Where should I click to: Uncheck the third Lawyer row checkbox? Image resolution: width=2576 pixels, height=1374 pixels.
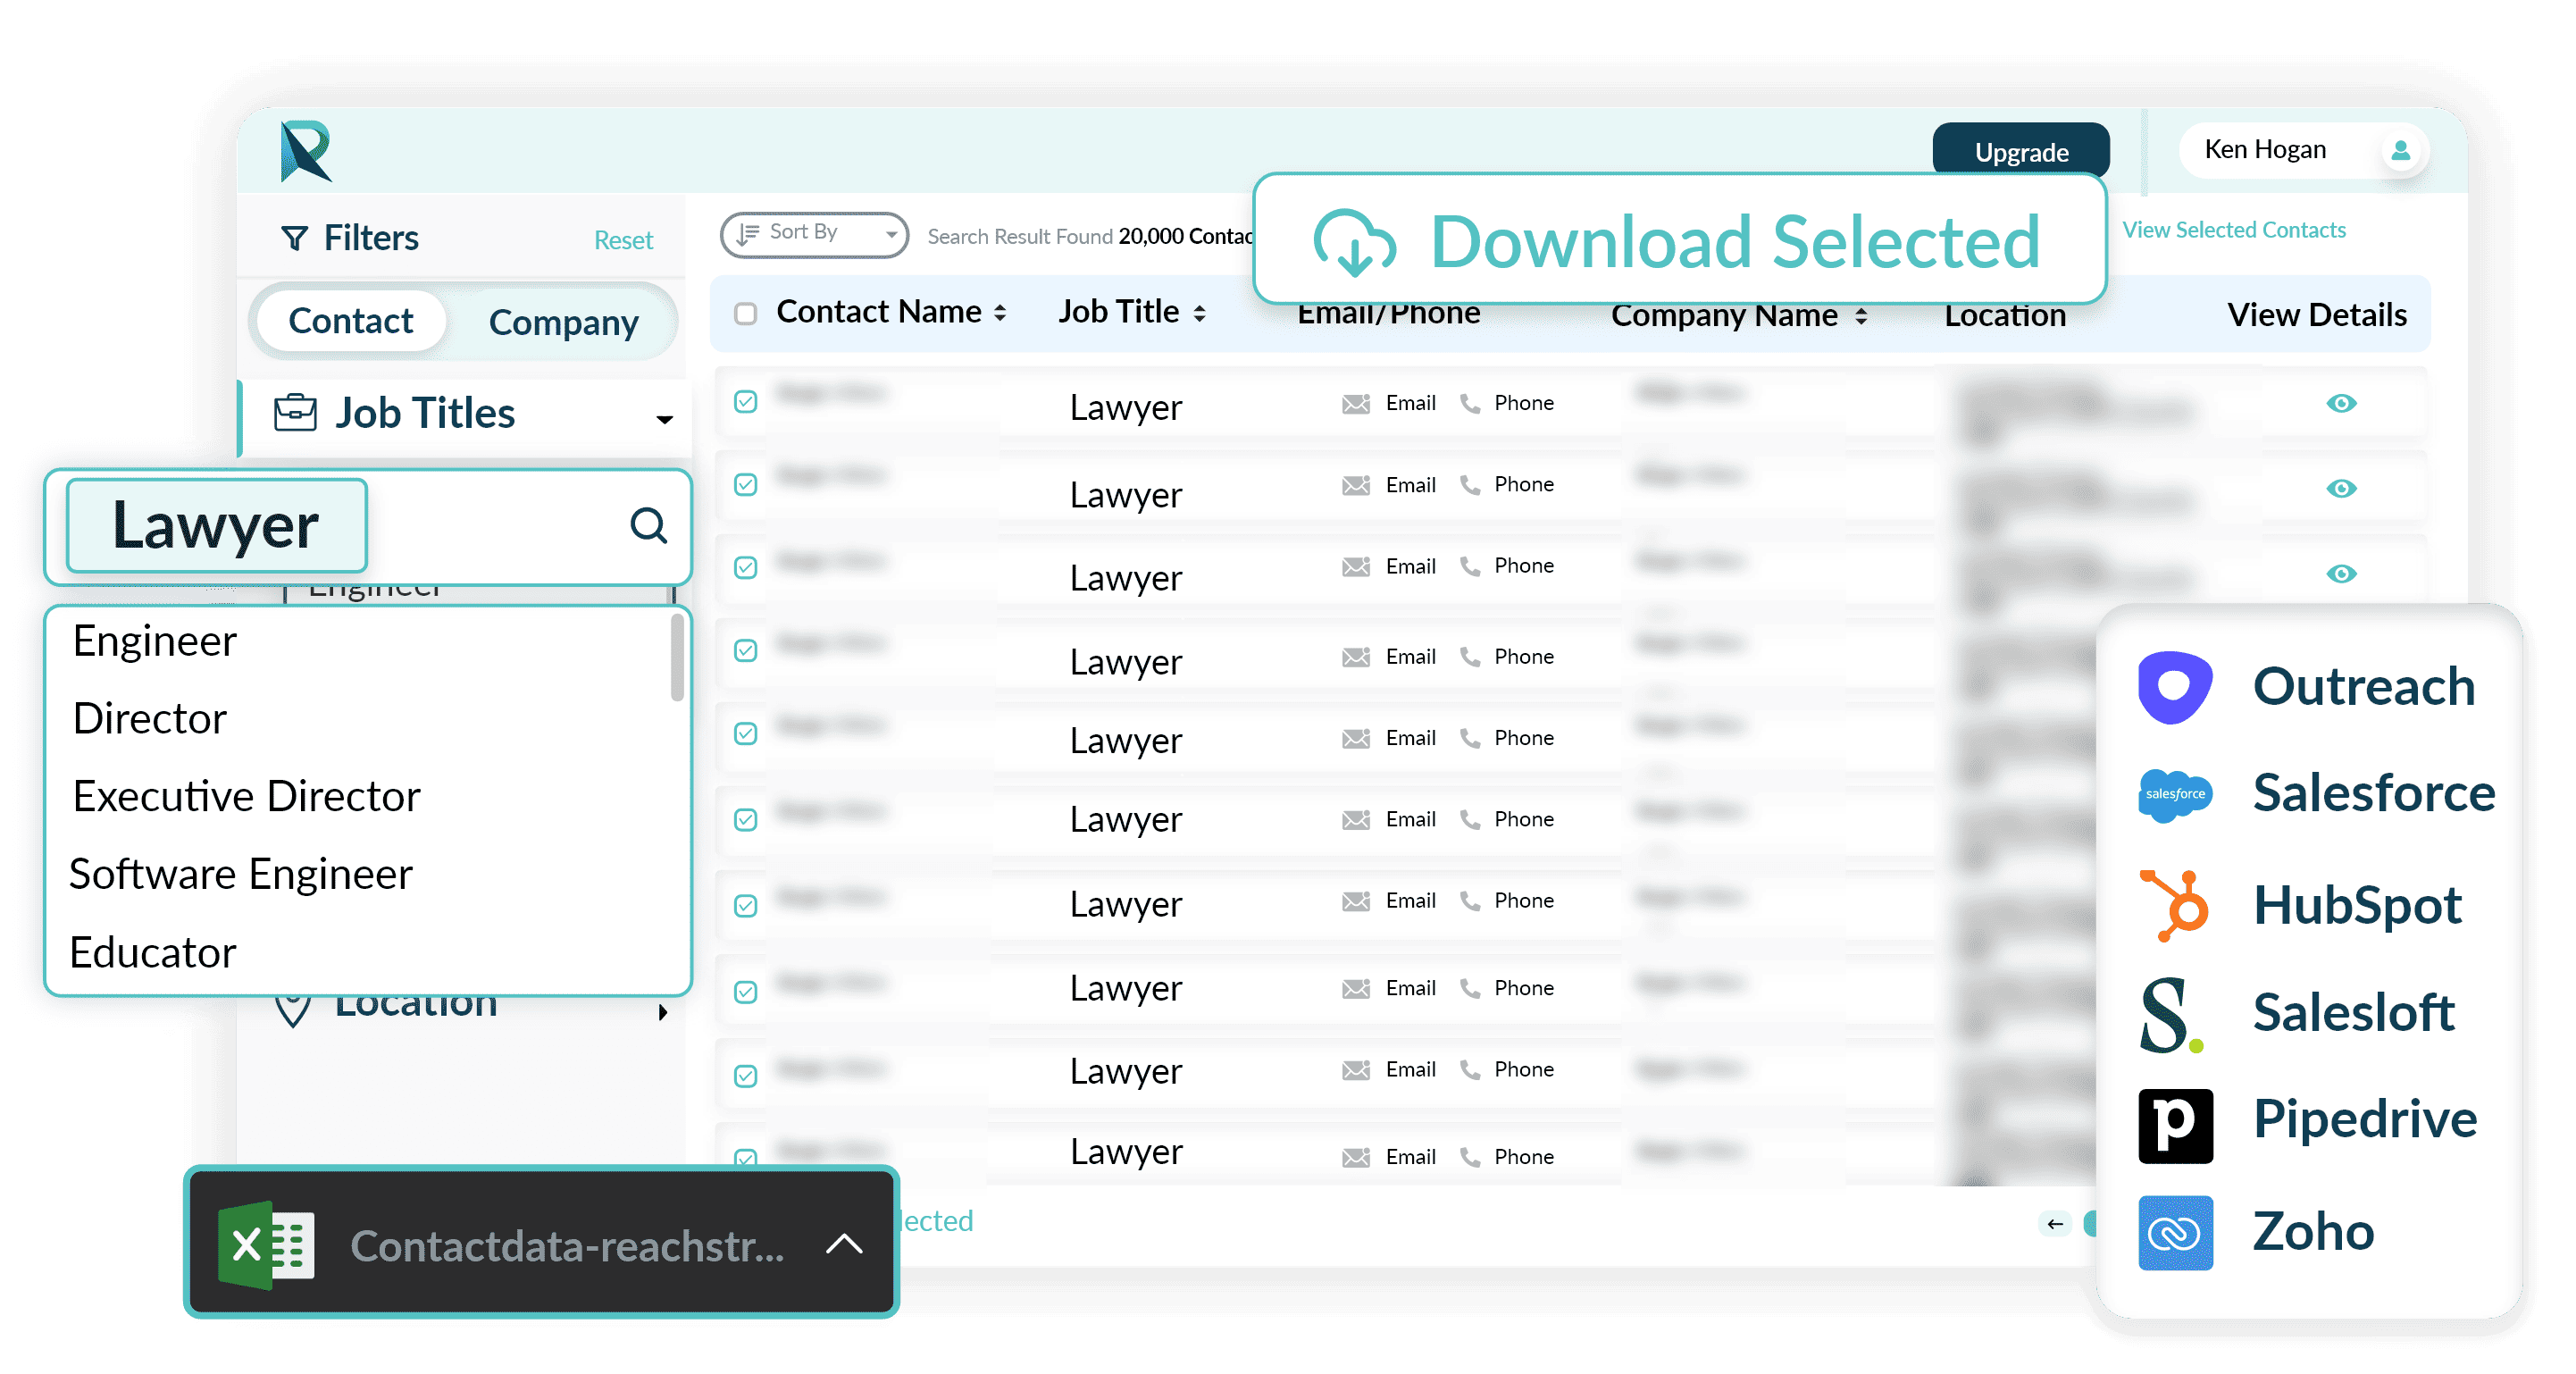click(x=745, y=568)
